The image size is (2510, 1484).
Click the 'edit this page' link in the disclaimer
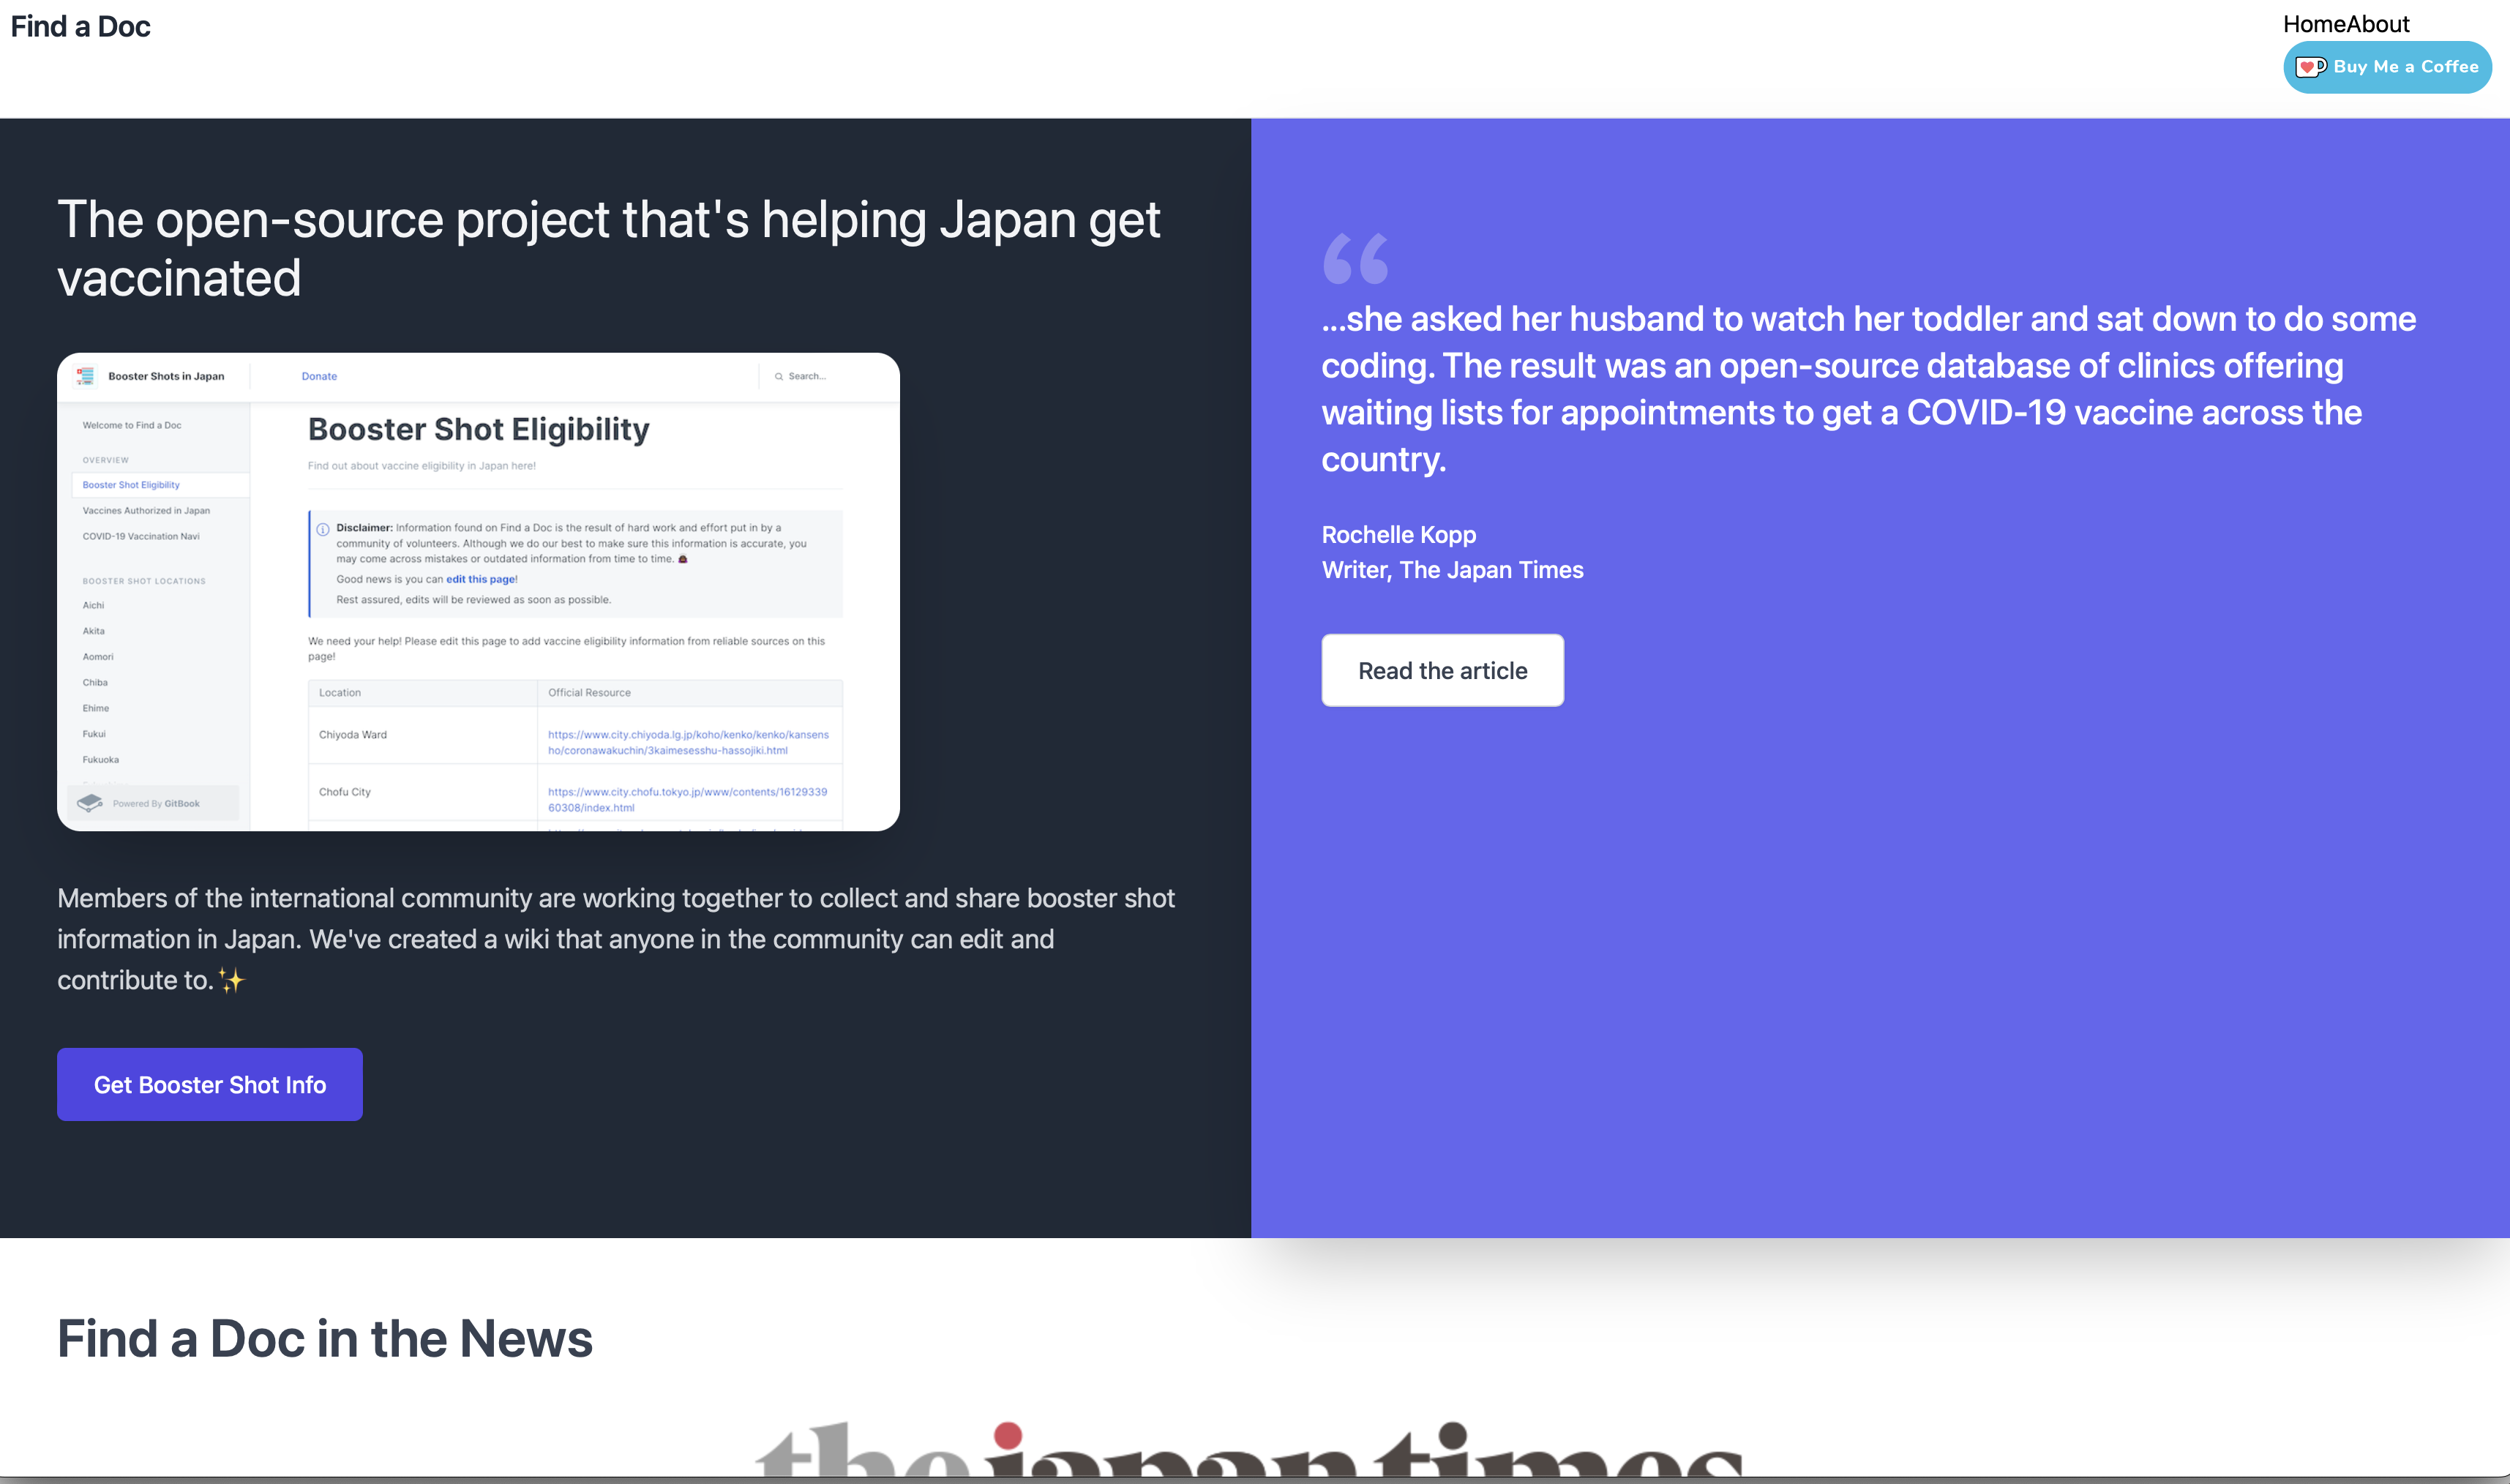click(x=480, y=579)
